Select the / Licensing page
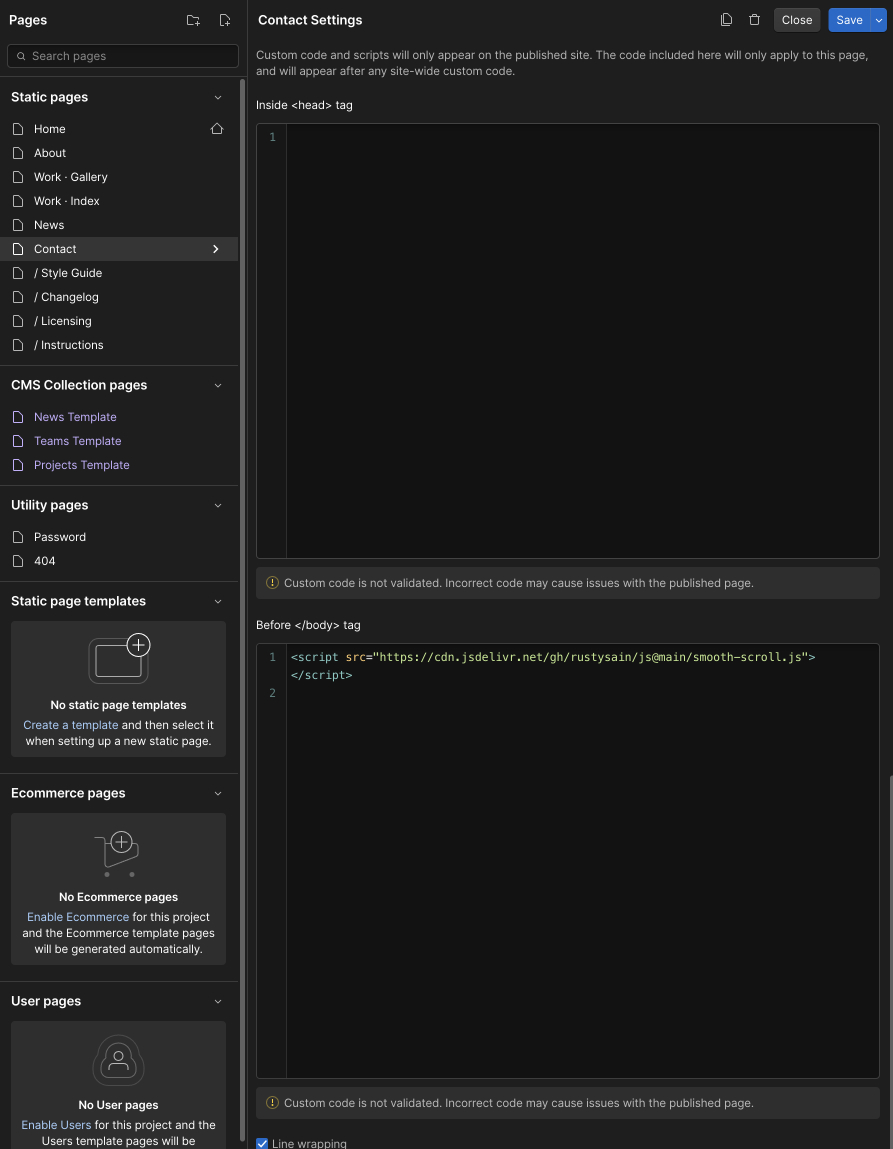Viewport: 893px width, 1149px height. pos(63,321)
